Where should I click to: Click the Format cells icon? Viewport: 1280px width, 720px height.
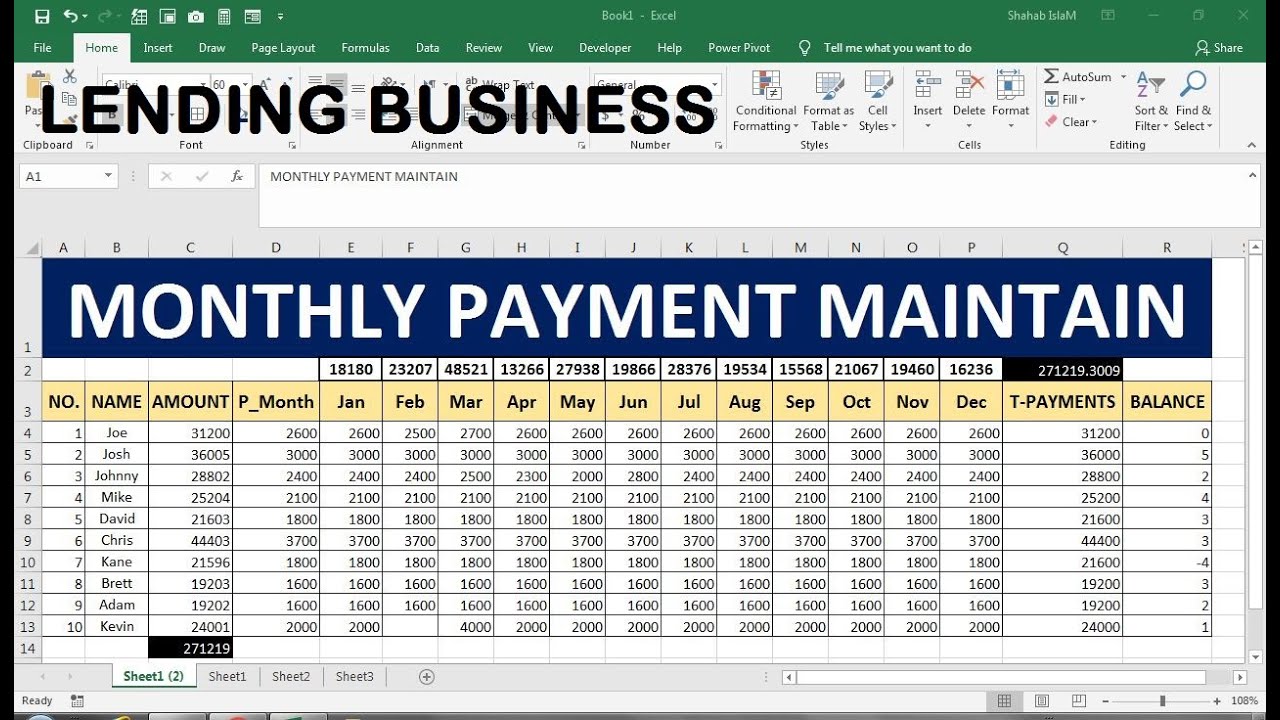[1010, 85]
